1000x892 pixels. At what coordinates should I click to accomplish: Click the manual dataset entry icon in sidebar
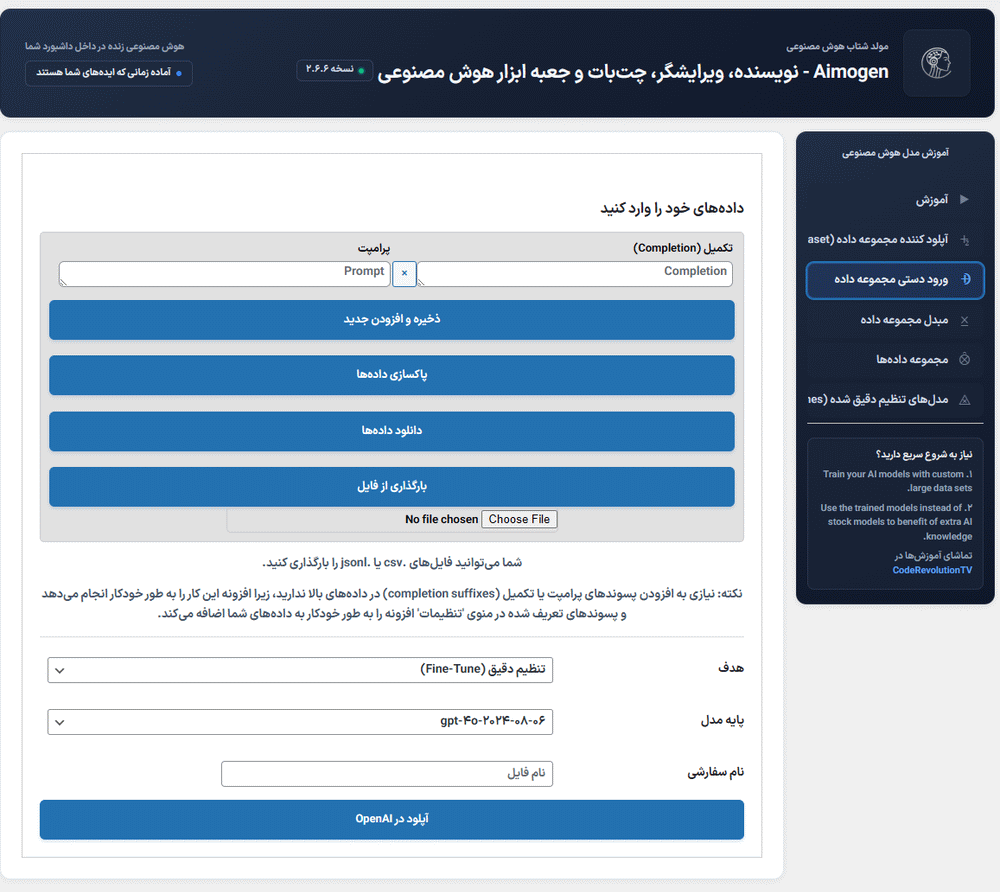coord(963,281)
